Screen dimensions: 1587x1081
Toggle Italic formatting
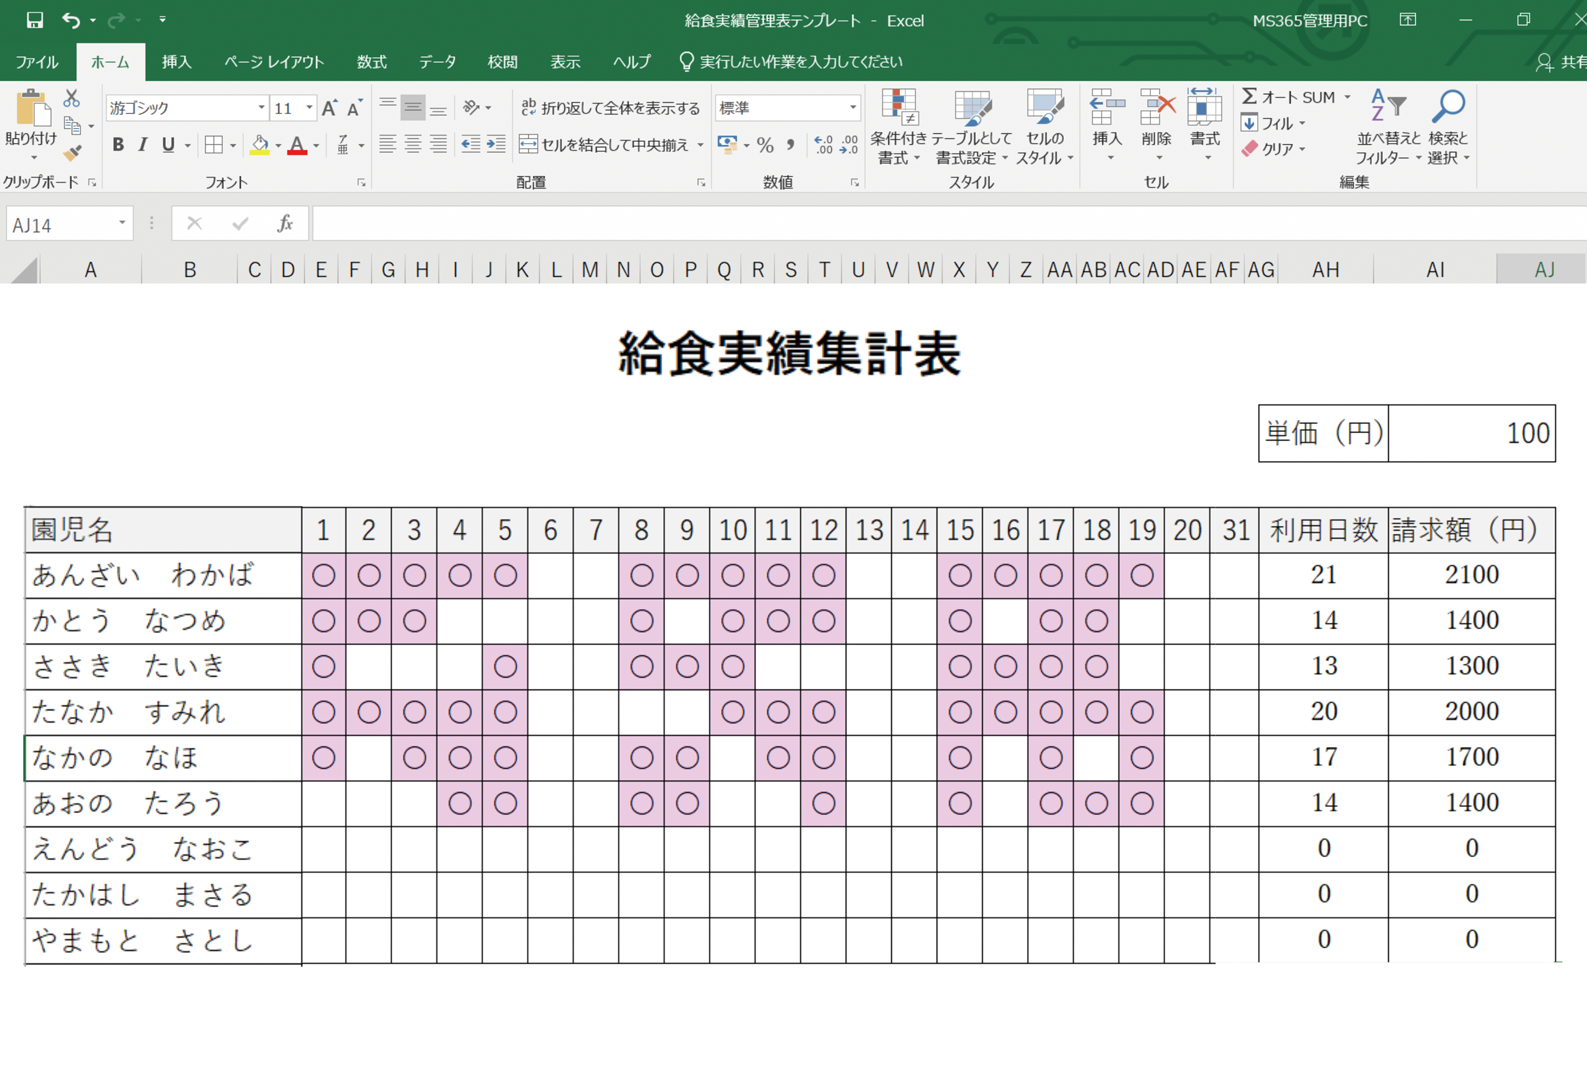[x=143, y=146]
